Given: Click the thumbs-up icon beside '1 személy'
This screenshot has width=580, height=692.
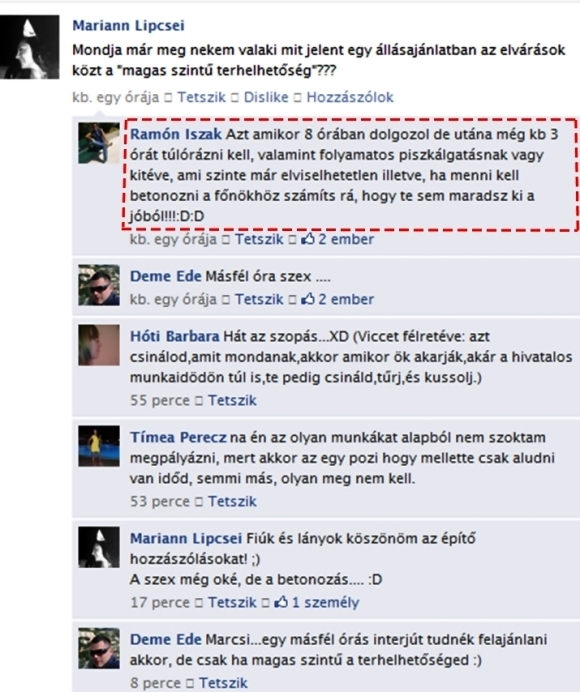Looking at the screenshot, I should 281,602.
